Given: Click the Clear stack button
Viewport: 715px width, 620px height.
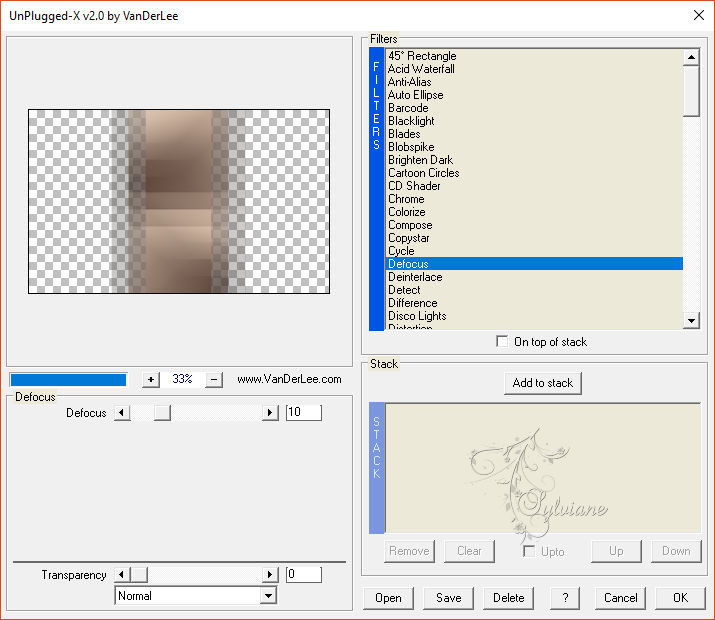Looking at the screenshot, I should pos(469,551).
